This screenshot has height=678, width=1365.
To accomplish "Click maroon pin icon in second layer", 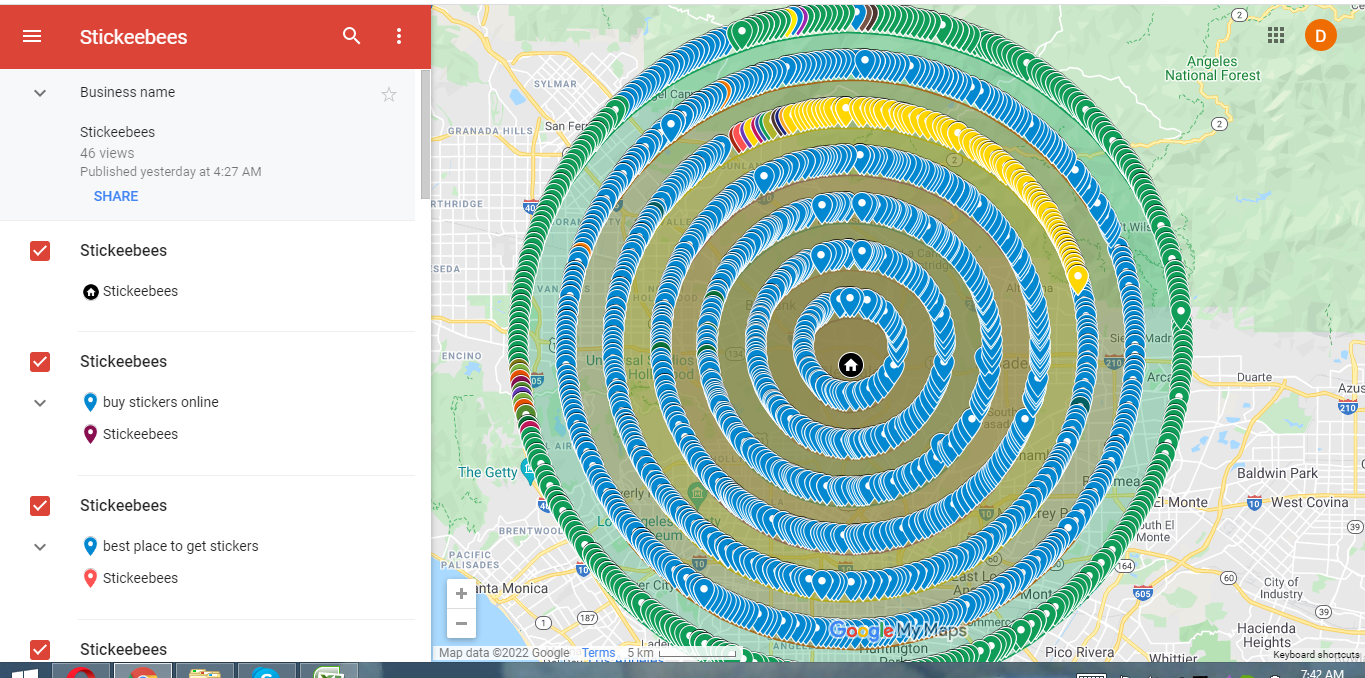I will click(91, 434).
